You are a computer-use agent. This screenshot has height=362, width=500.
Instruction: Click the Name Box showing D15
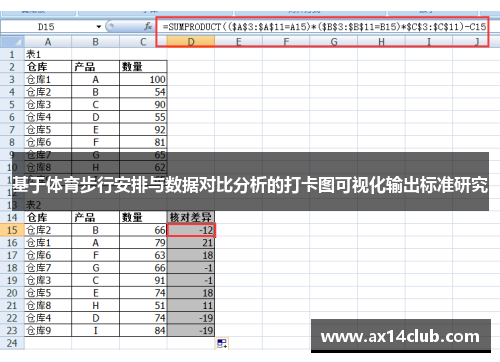(48, 27)
